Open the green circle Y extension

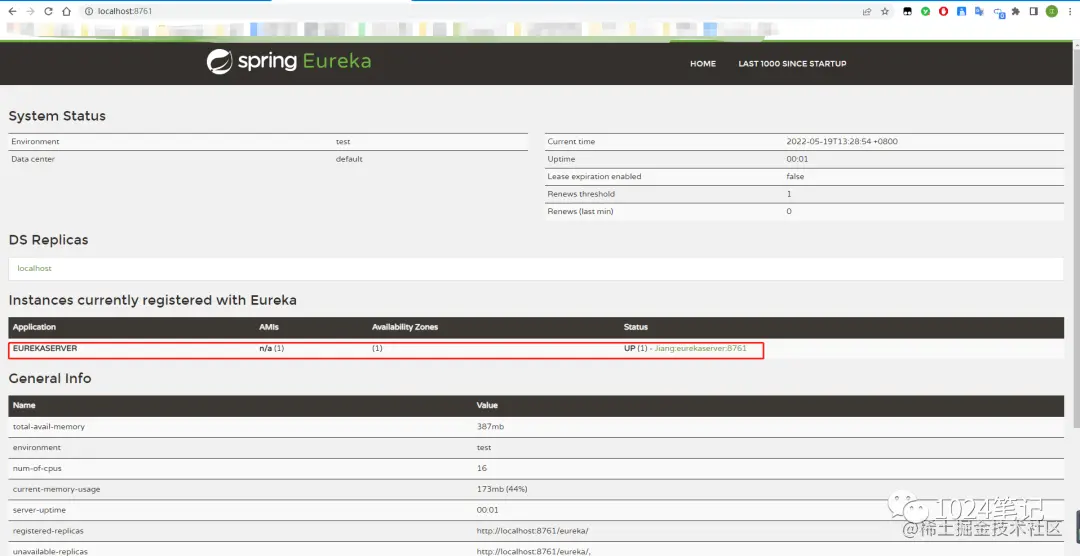click(x=926, y=12)
